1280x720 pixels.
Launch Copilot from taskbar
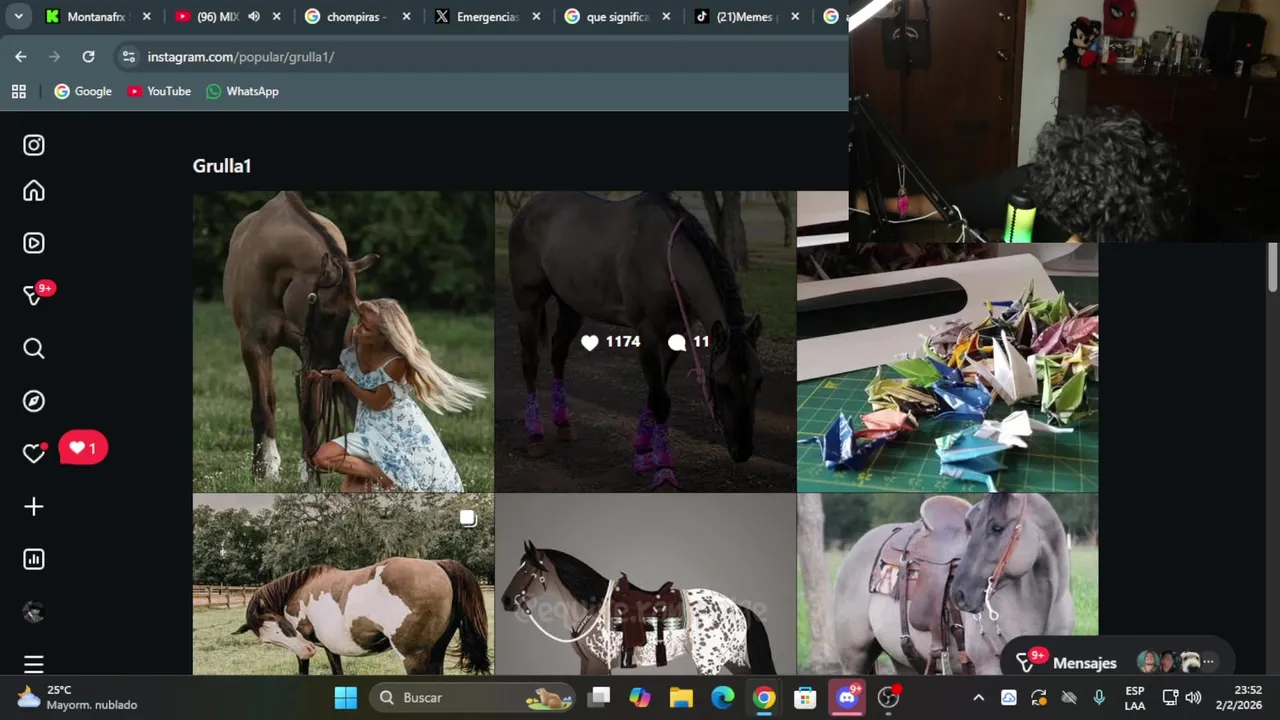coord(640,697)
